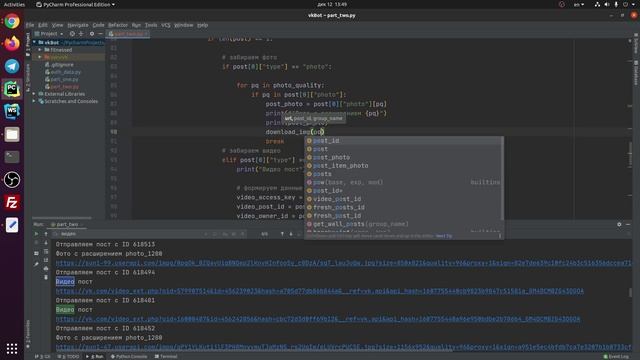Open the PyCharm Professional Edition app menu

(x=76, y=4)
